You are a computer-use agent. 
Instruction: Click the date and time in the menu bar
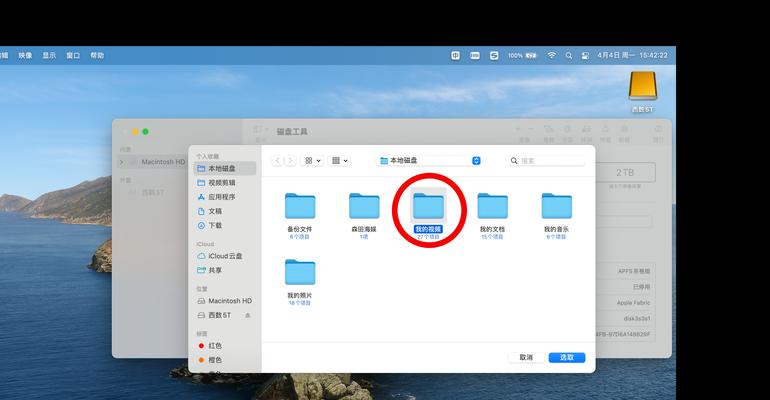632,55
